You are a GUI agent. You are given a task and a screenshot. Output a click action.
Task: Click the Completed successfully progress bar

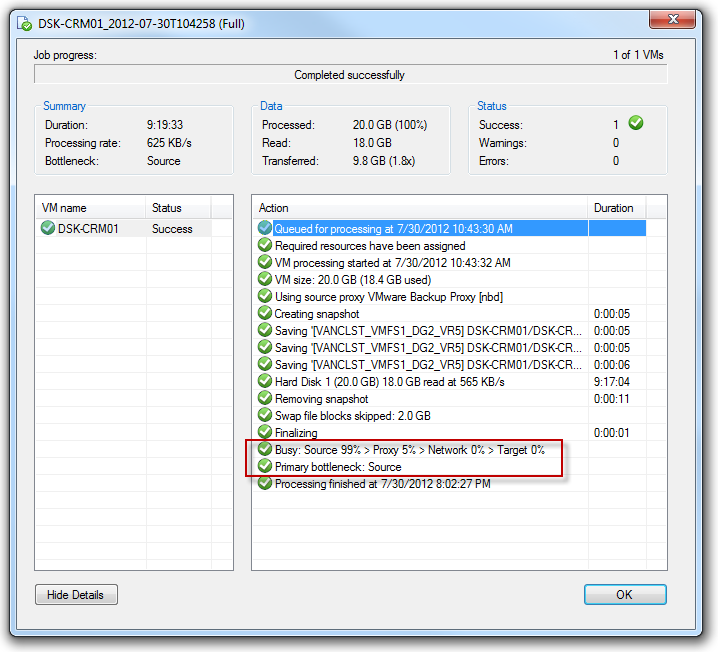pos(350,75)
